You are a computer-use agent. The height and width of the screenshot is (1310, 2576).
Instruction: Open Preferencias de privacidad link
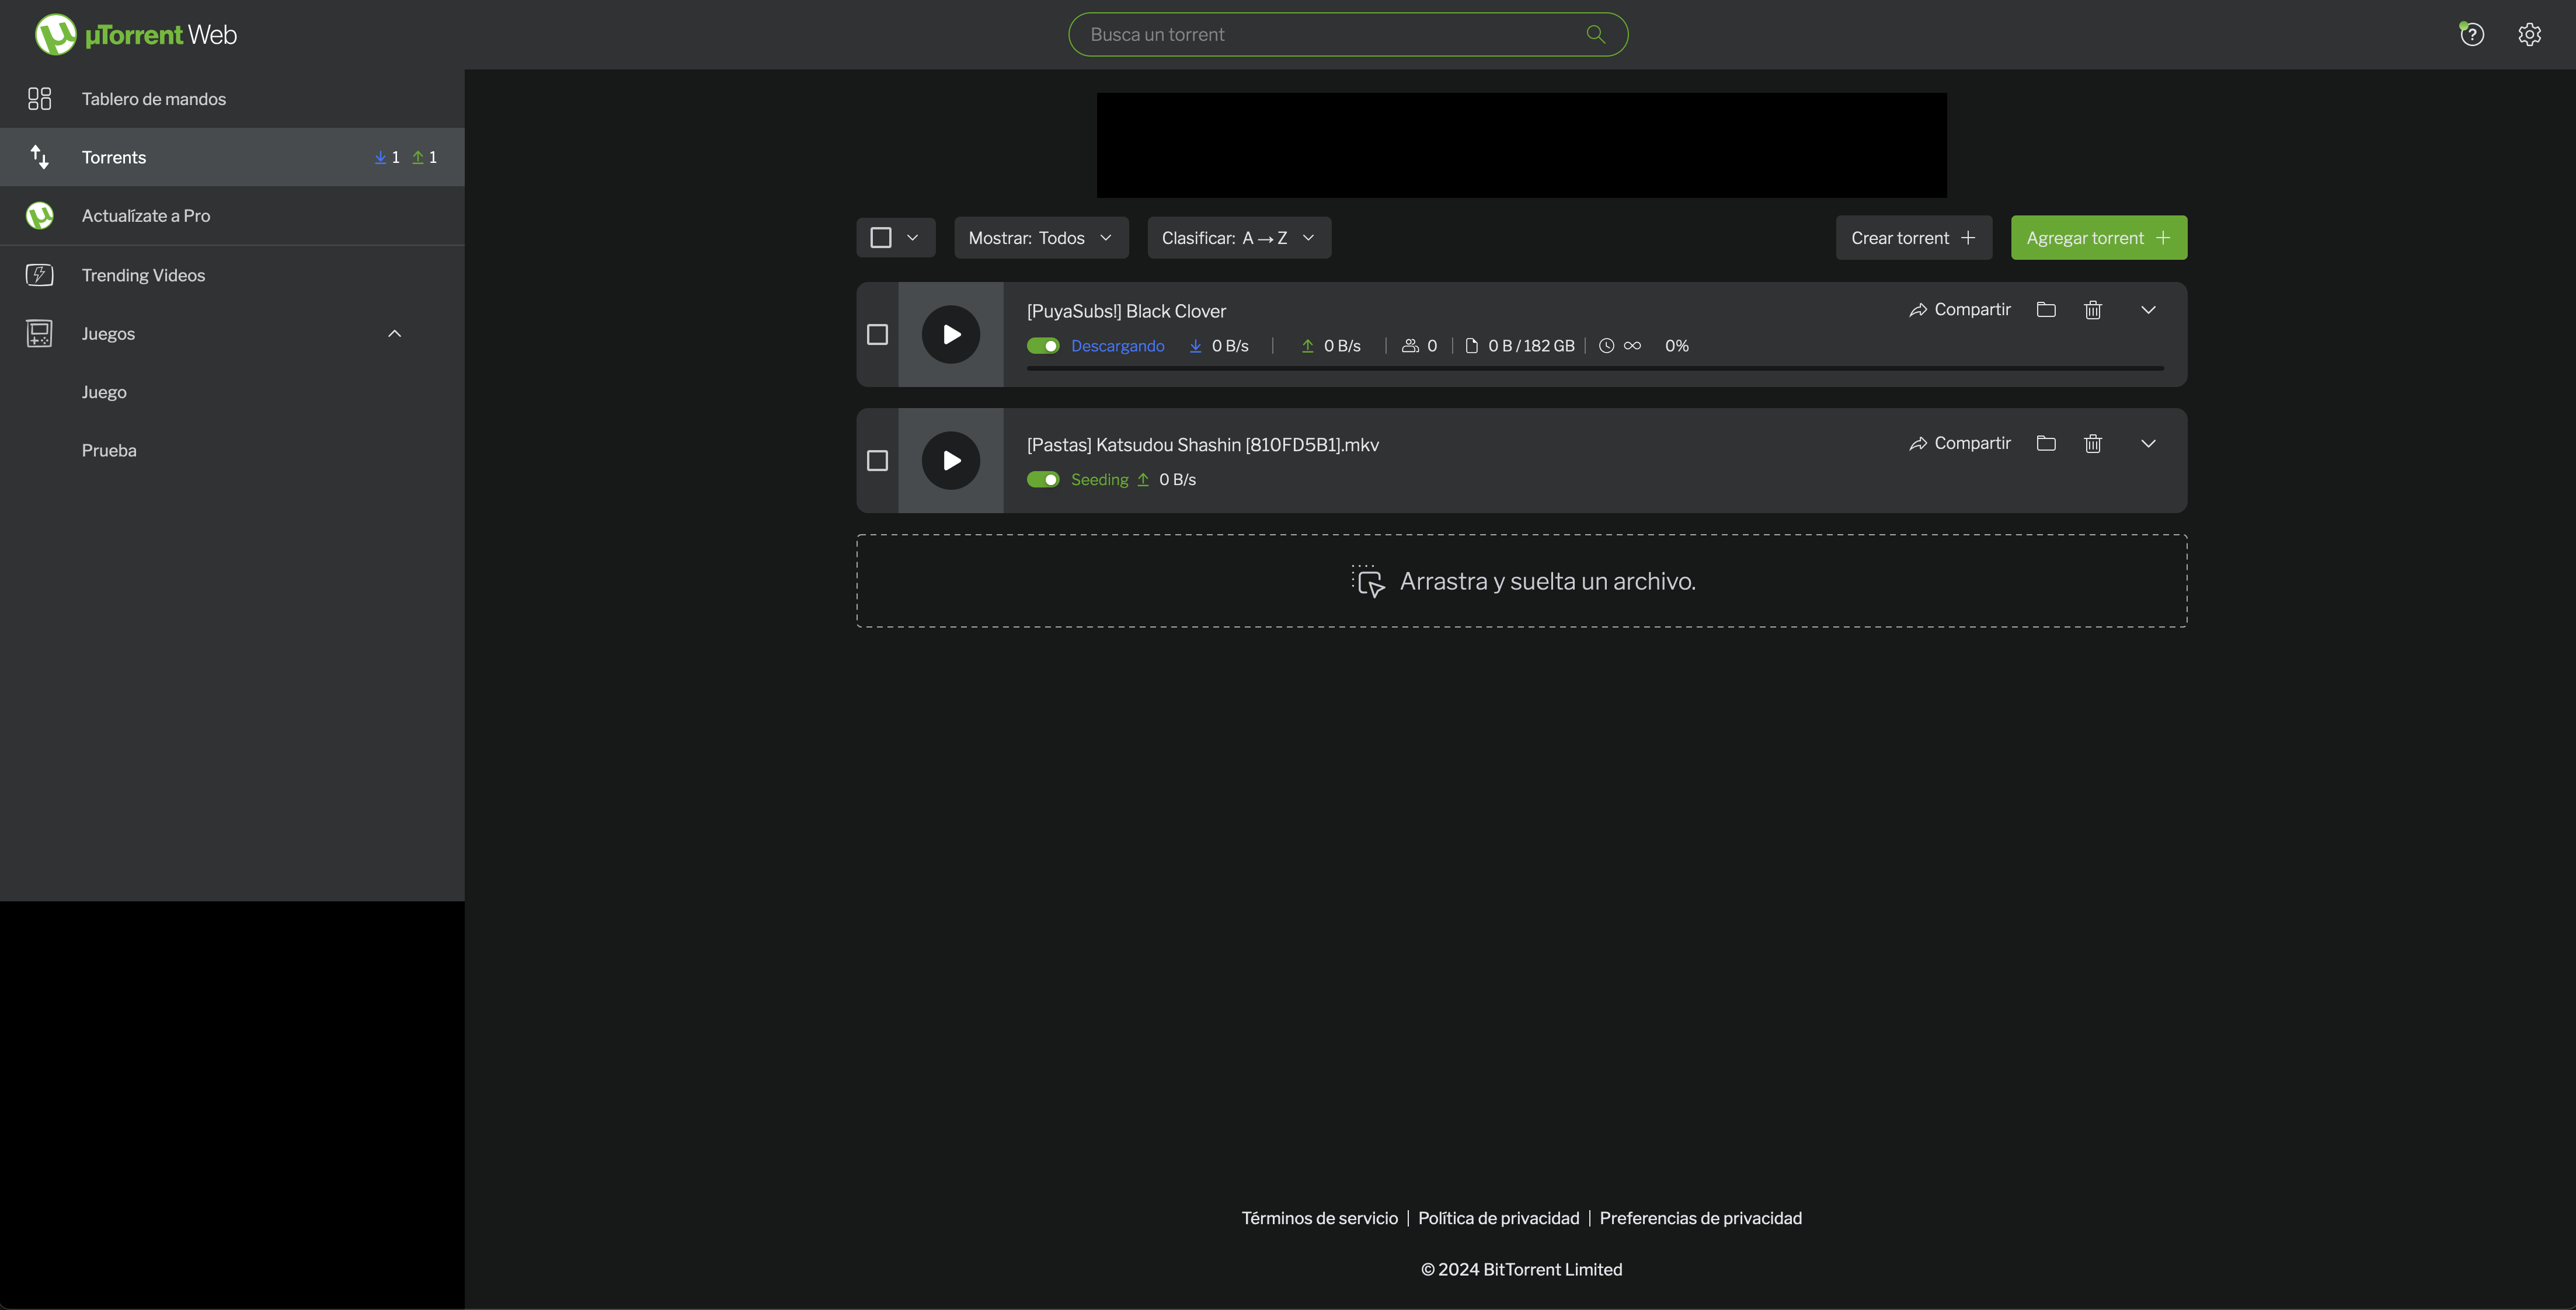click(x=1700, y=1218)
